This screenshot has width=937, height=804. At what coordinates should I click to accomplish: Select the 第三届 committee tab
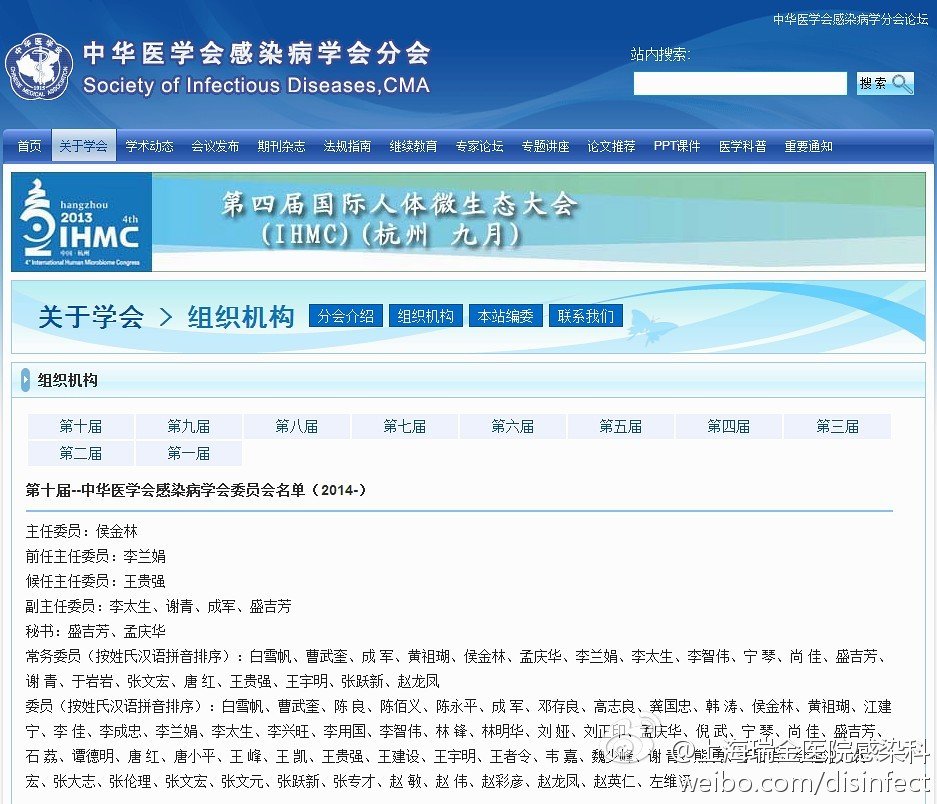pyautogui.click(x=838, y=427)
